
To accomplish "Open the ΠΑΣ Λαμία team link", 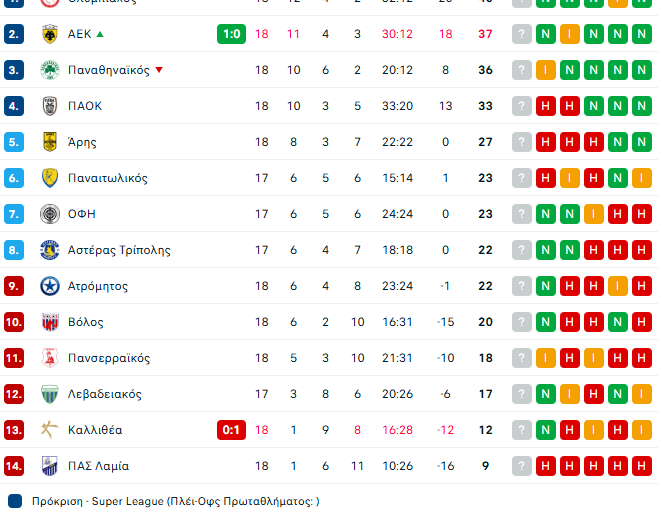I will [98, 466].
